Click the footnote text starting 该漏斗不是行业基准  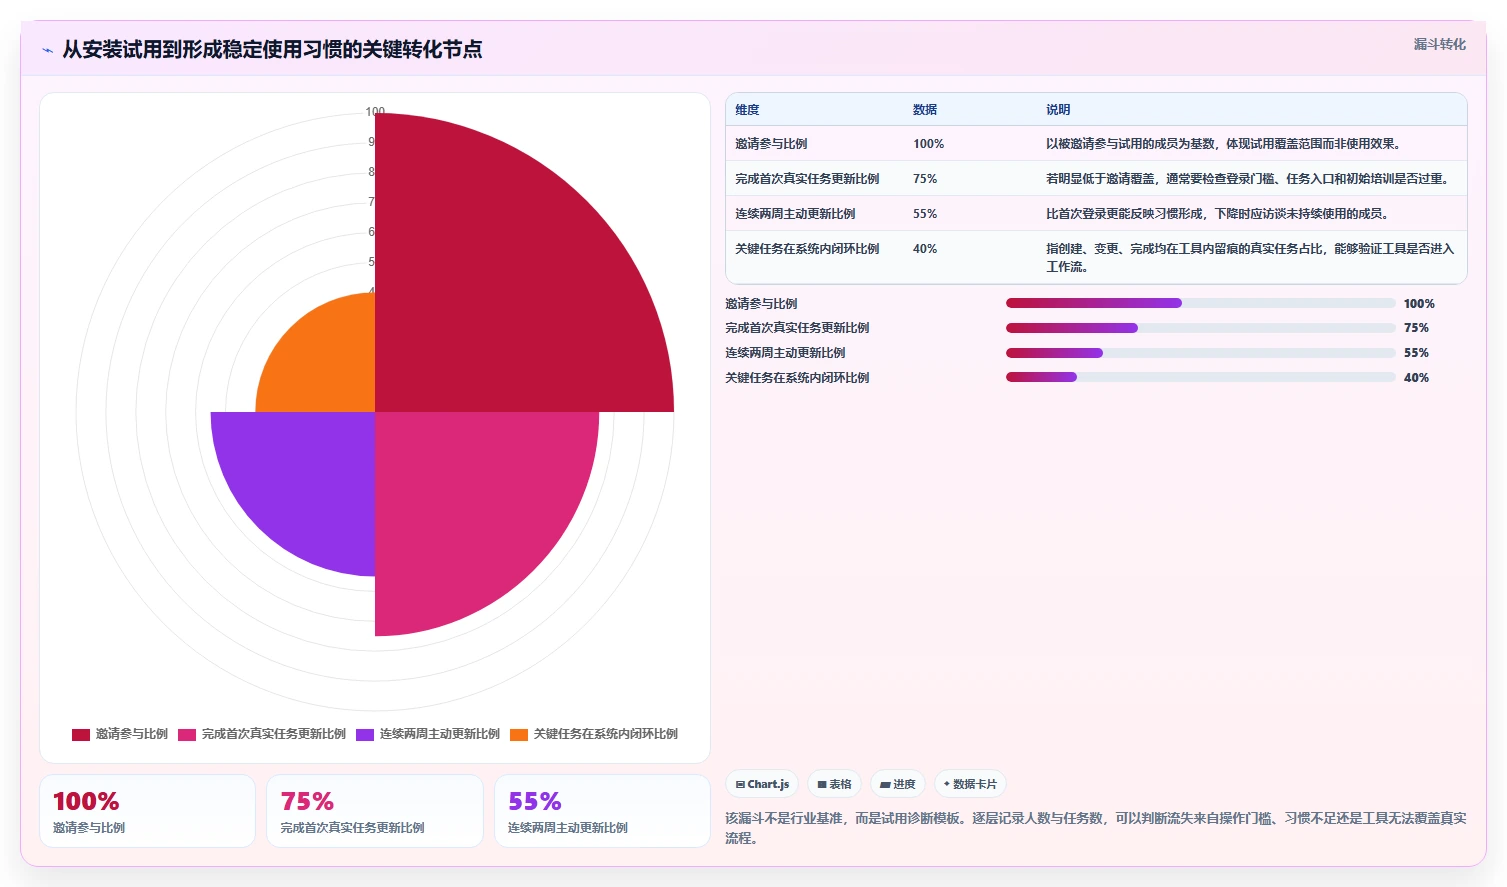click(x=1096, y=828)
